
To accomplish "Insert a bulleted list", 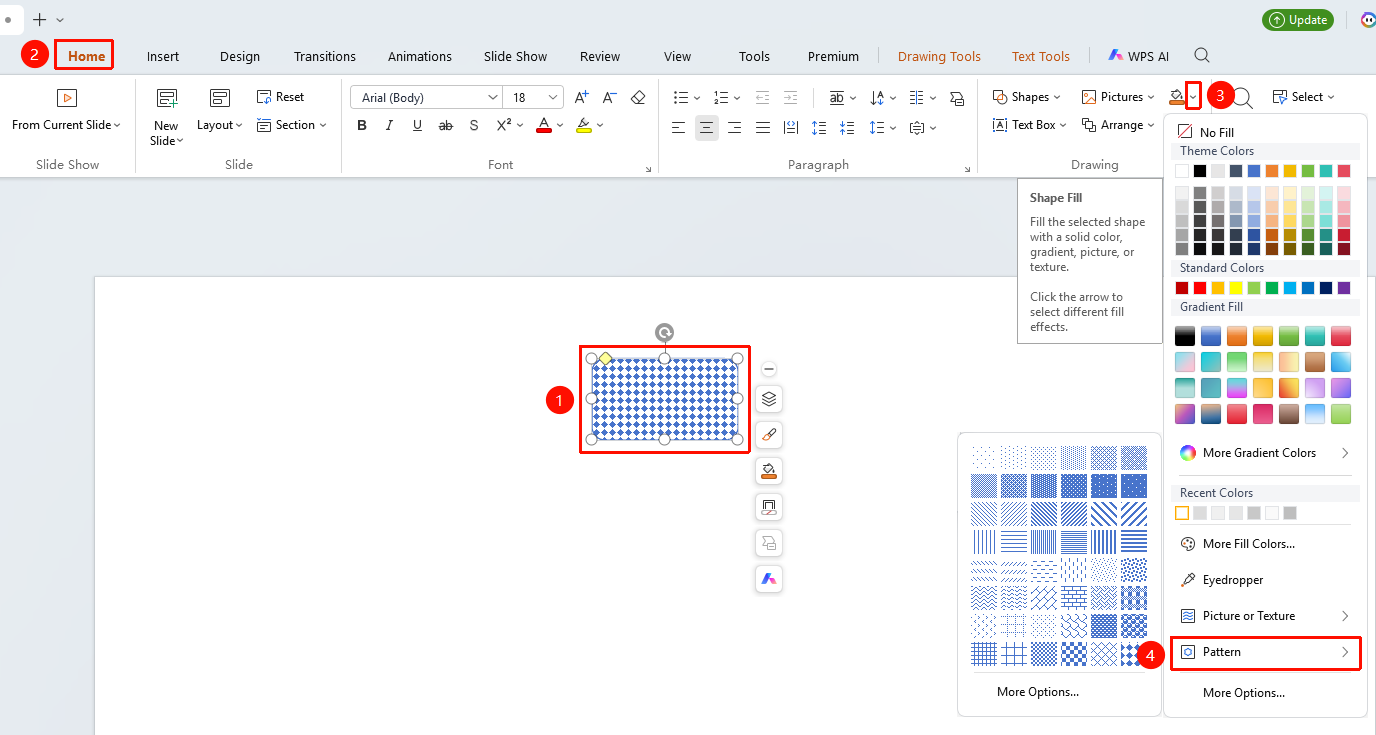I will (681, 97).
